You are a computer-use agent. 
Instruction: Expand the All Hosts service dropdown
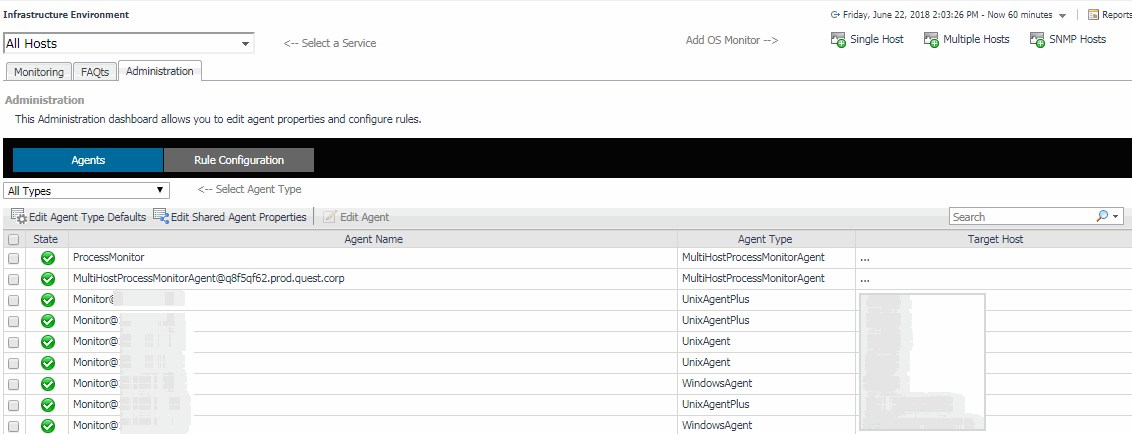coord(245,44)
